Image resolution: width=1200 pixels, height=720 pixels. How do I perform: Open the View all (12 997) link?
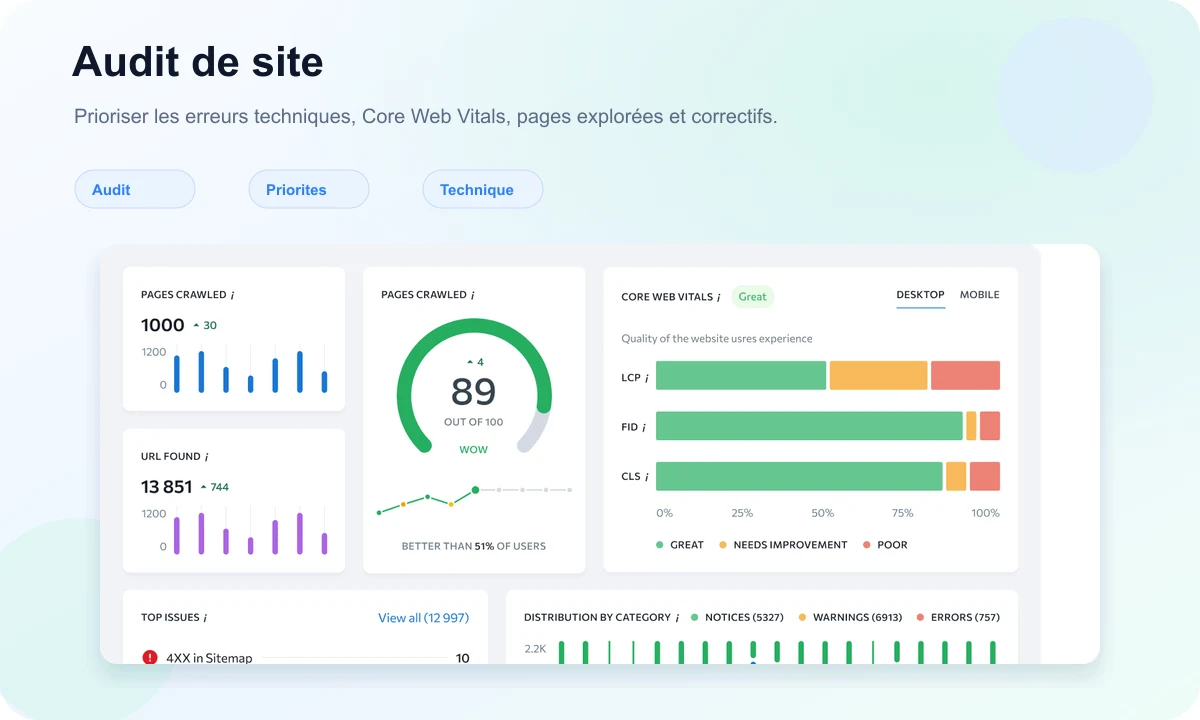click(x=423, y=618)
